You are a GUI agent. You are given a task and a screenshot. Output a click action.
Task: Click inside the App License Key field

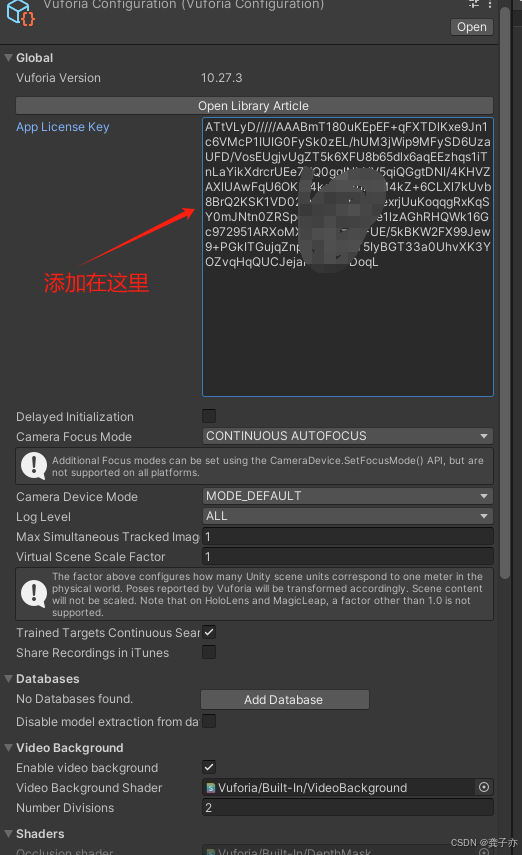(347, 257)
